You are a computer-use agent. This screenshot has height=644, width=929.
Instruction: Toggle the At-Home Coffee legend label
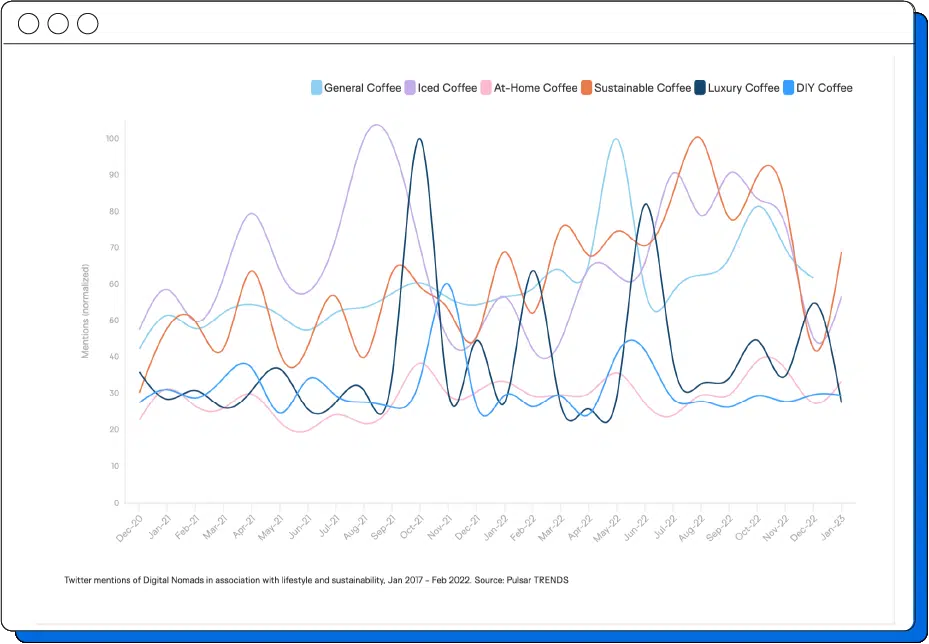click(x=535, y=88)
